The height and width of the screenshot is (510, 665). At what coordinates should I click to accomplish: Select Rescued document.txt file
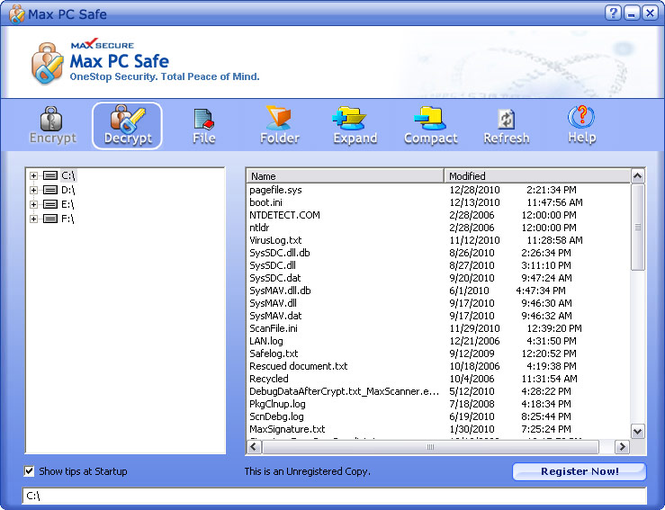tap(298, 366)
